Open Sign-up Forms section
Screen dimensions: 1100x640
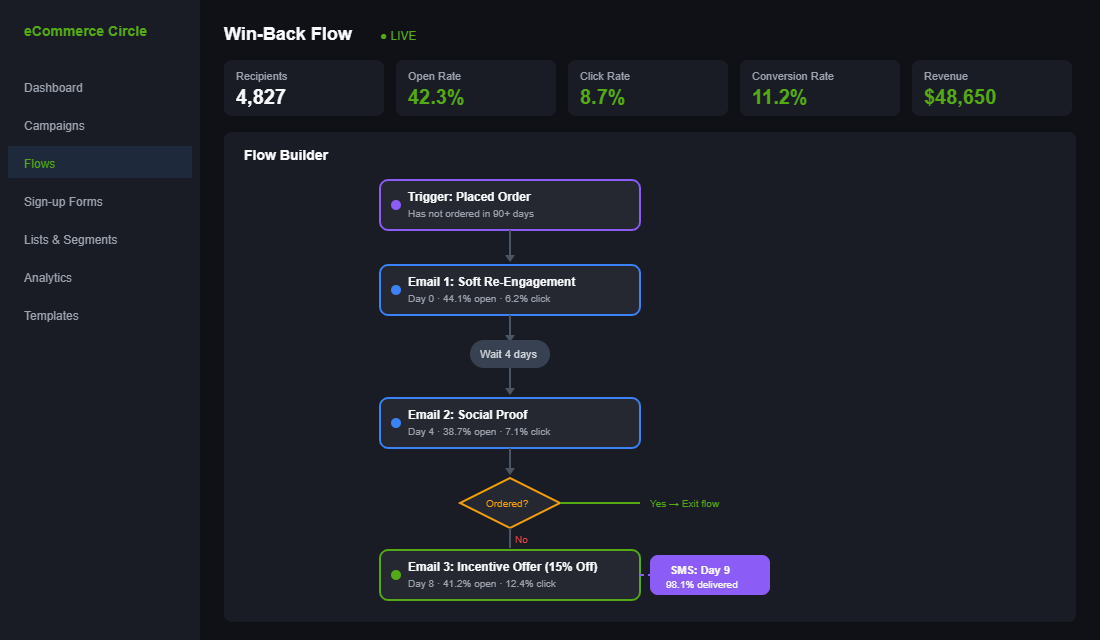click(x=64, y=202)
